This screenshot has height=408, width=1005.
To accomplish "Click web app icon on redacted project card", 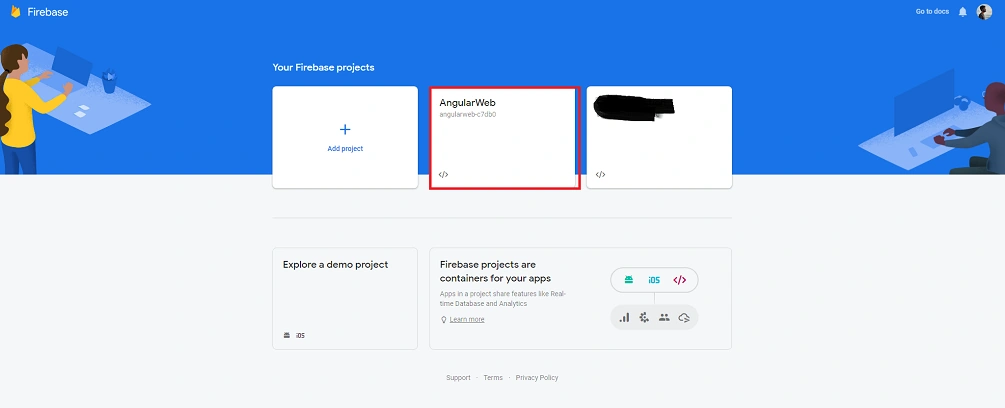I will (x=601, y=174).
